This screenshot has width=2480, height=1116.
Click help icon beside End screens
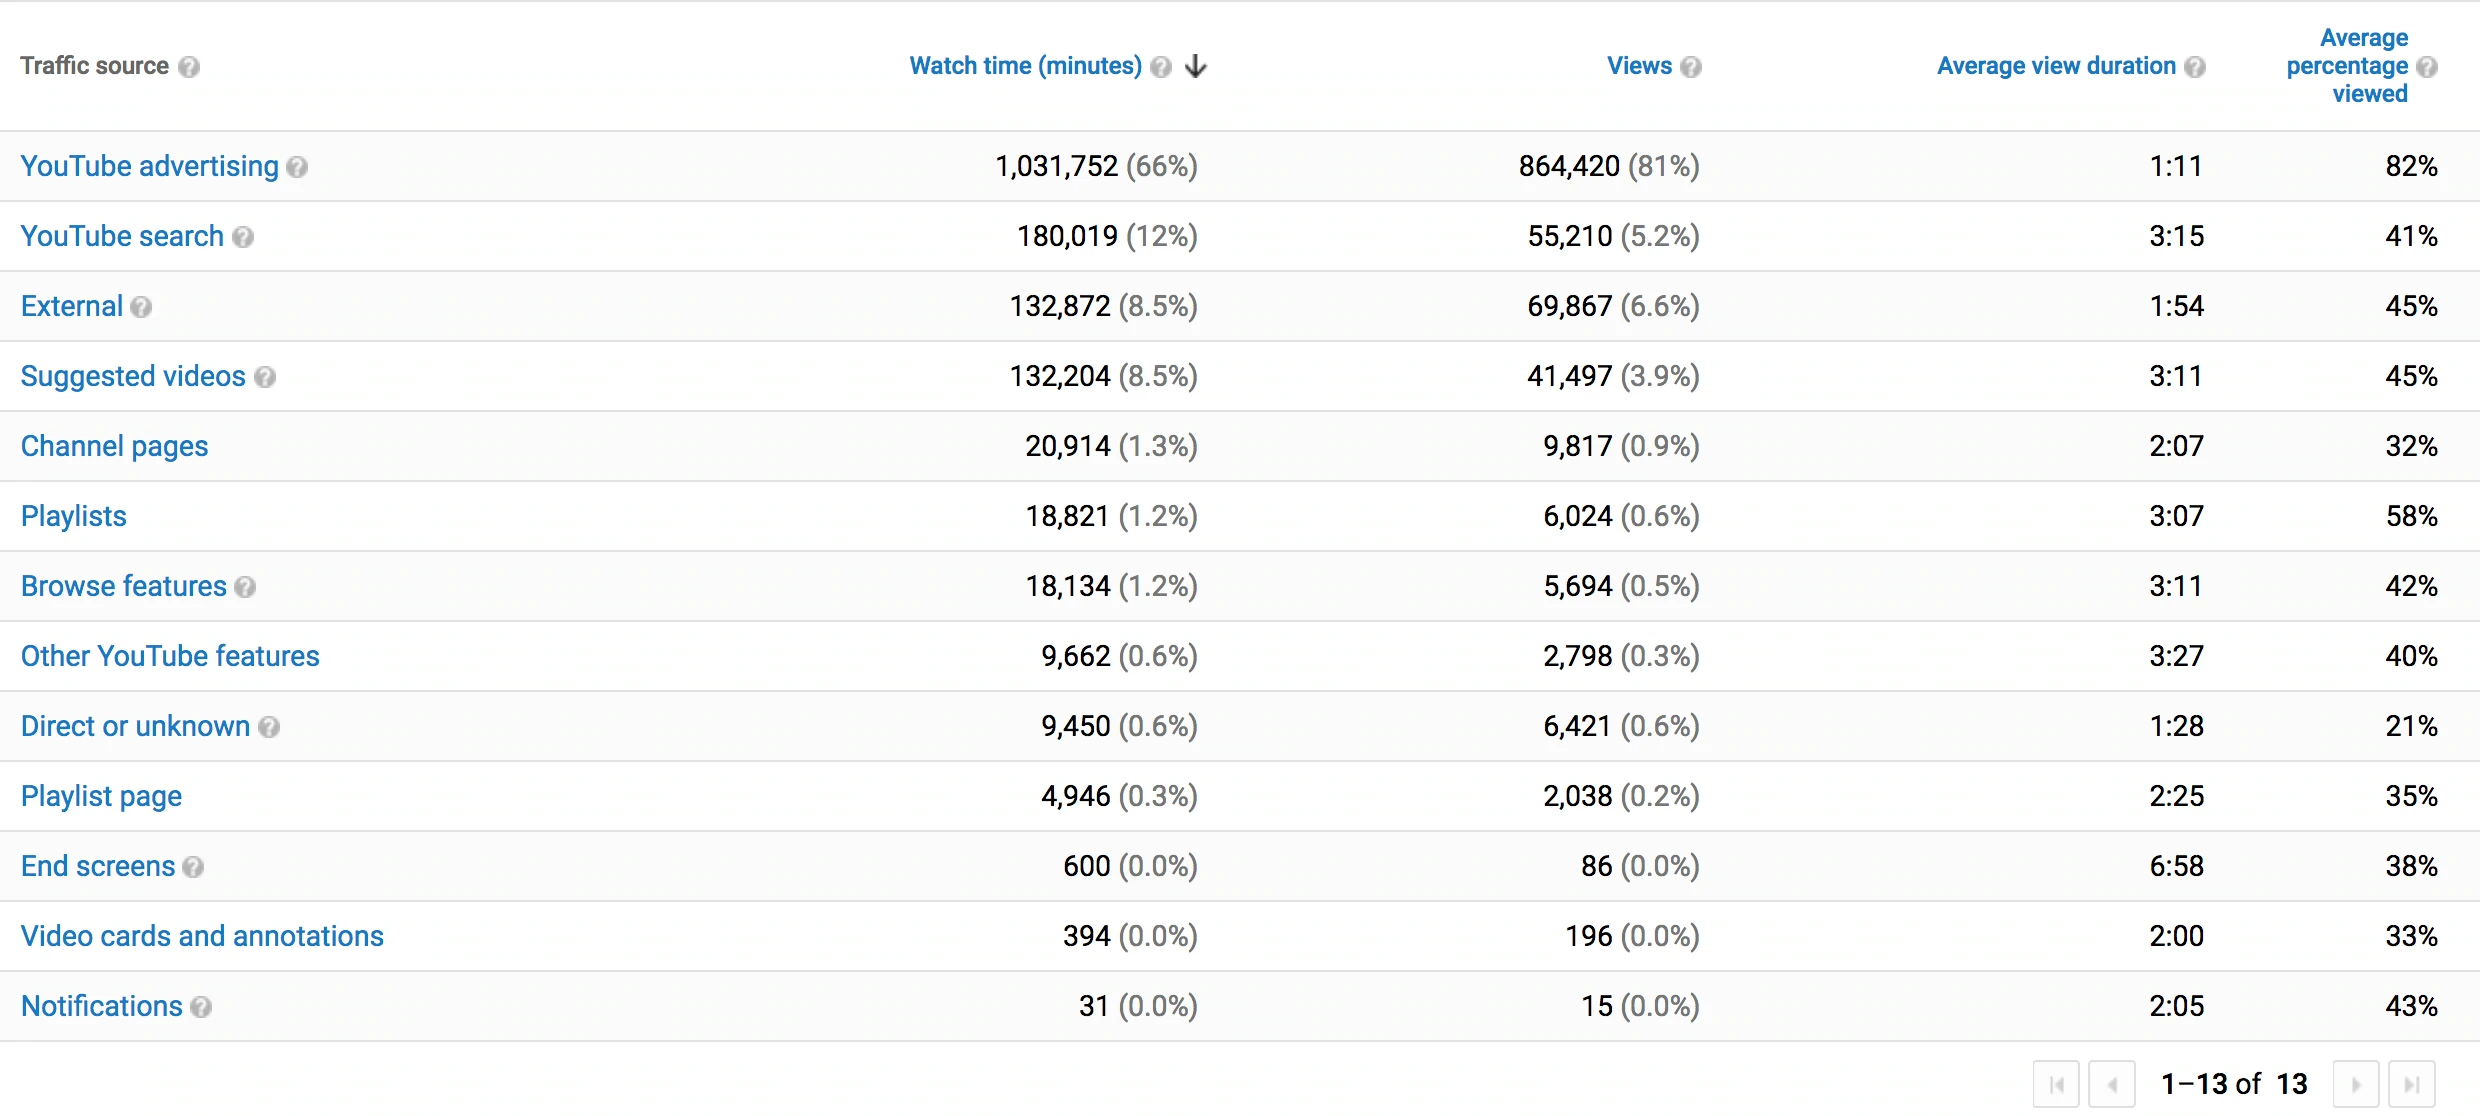194,867
